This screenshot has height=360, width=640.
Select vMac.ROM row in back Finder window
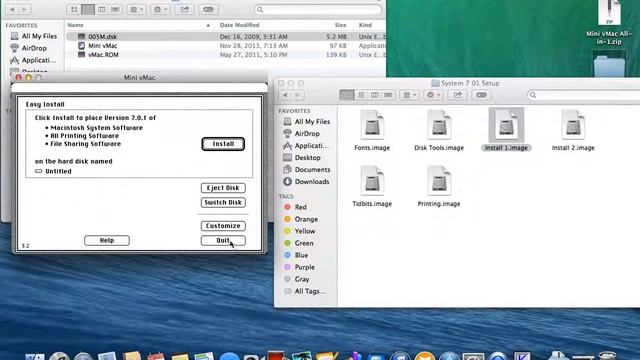[225, 55]
